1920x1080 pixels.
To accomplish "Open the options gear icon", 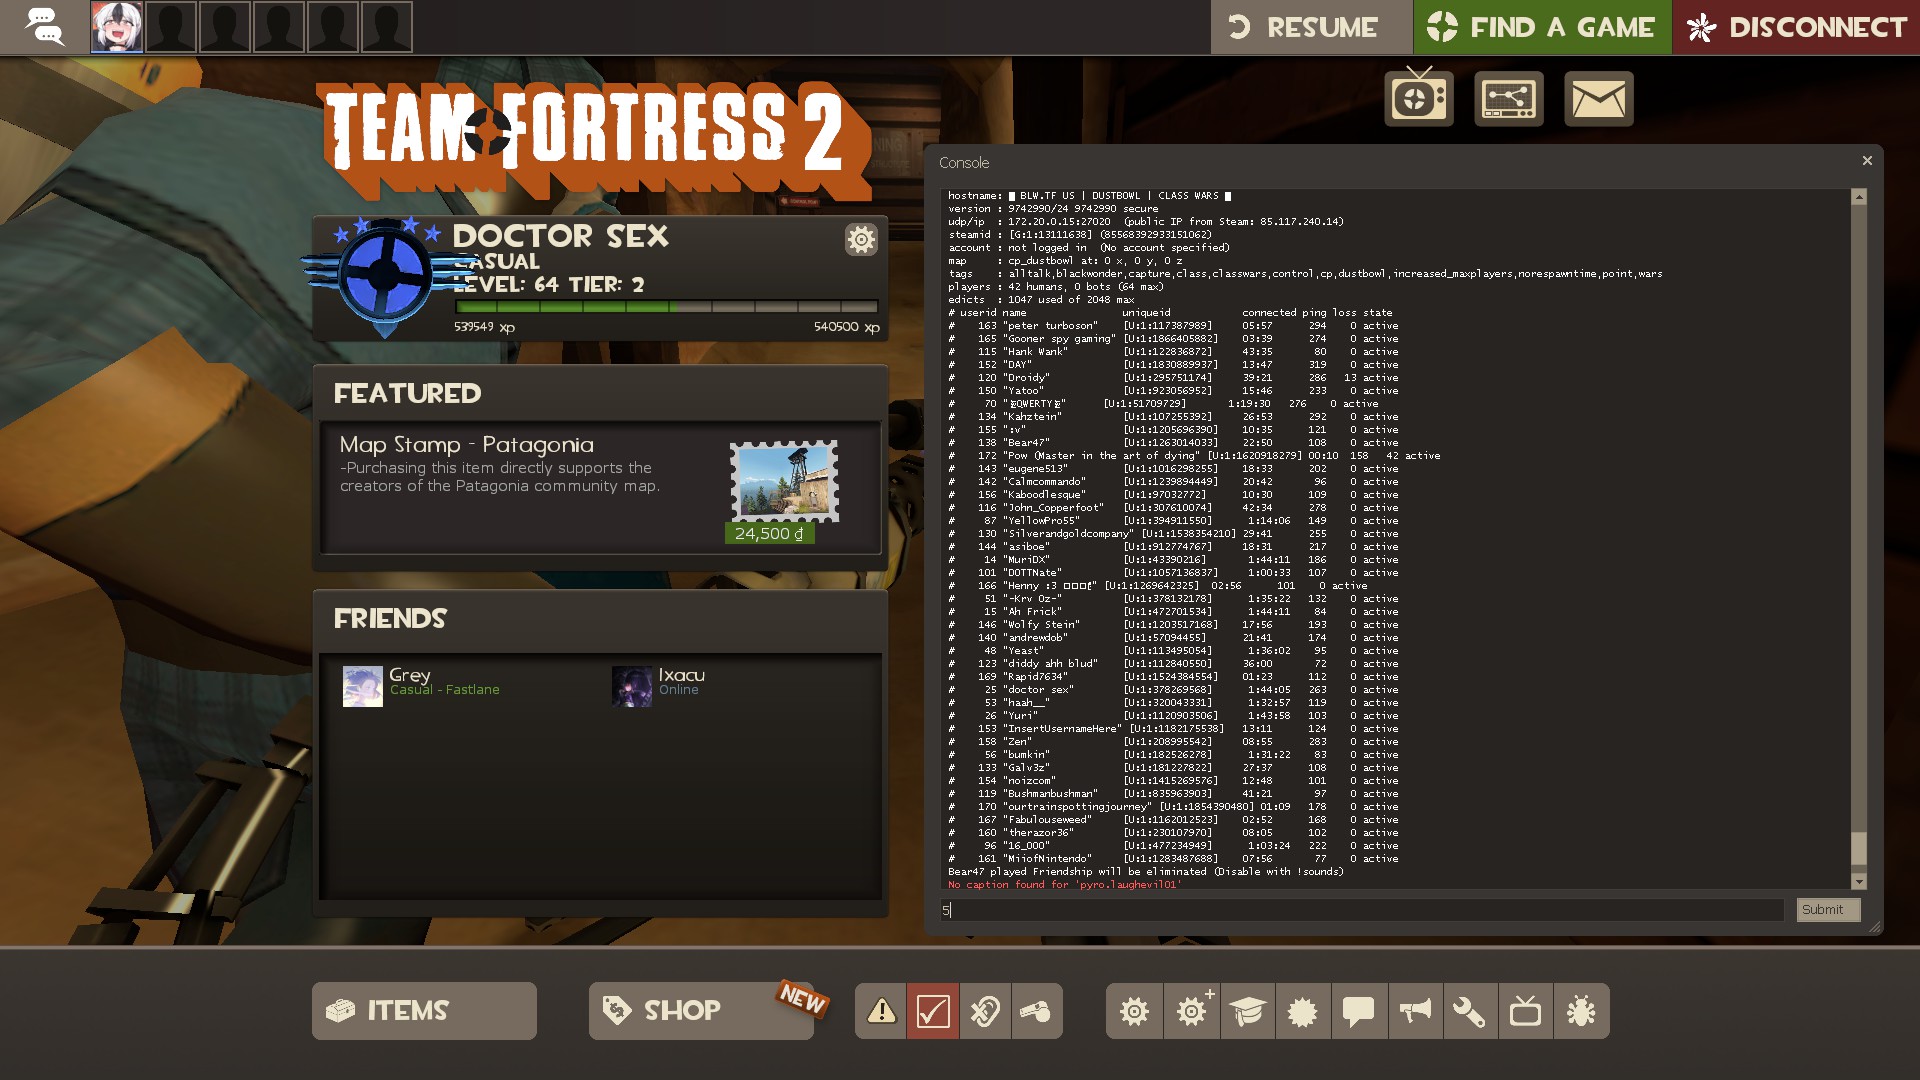I will (1134, 1011).
